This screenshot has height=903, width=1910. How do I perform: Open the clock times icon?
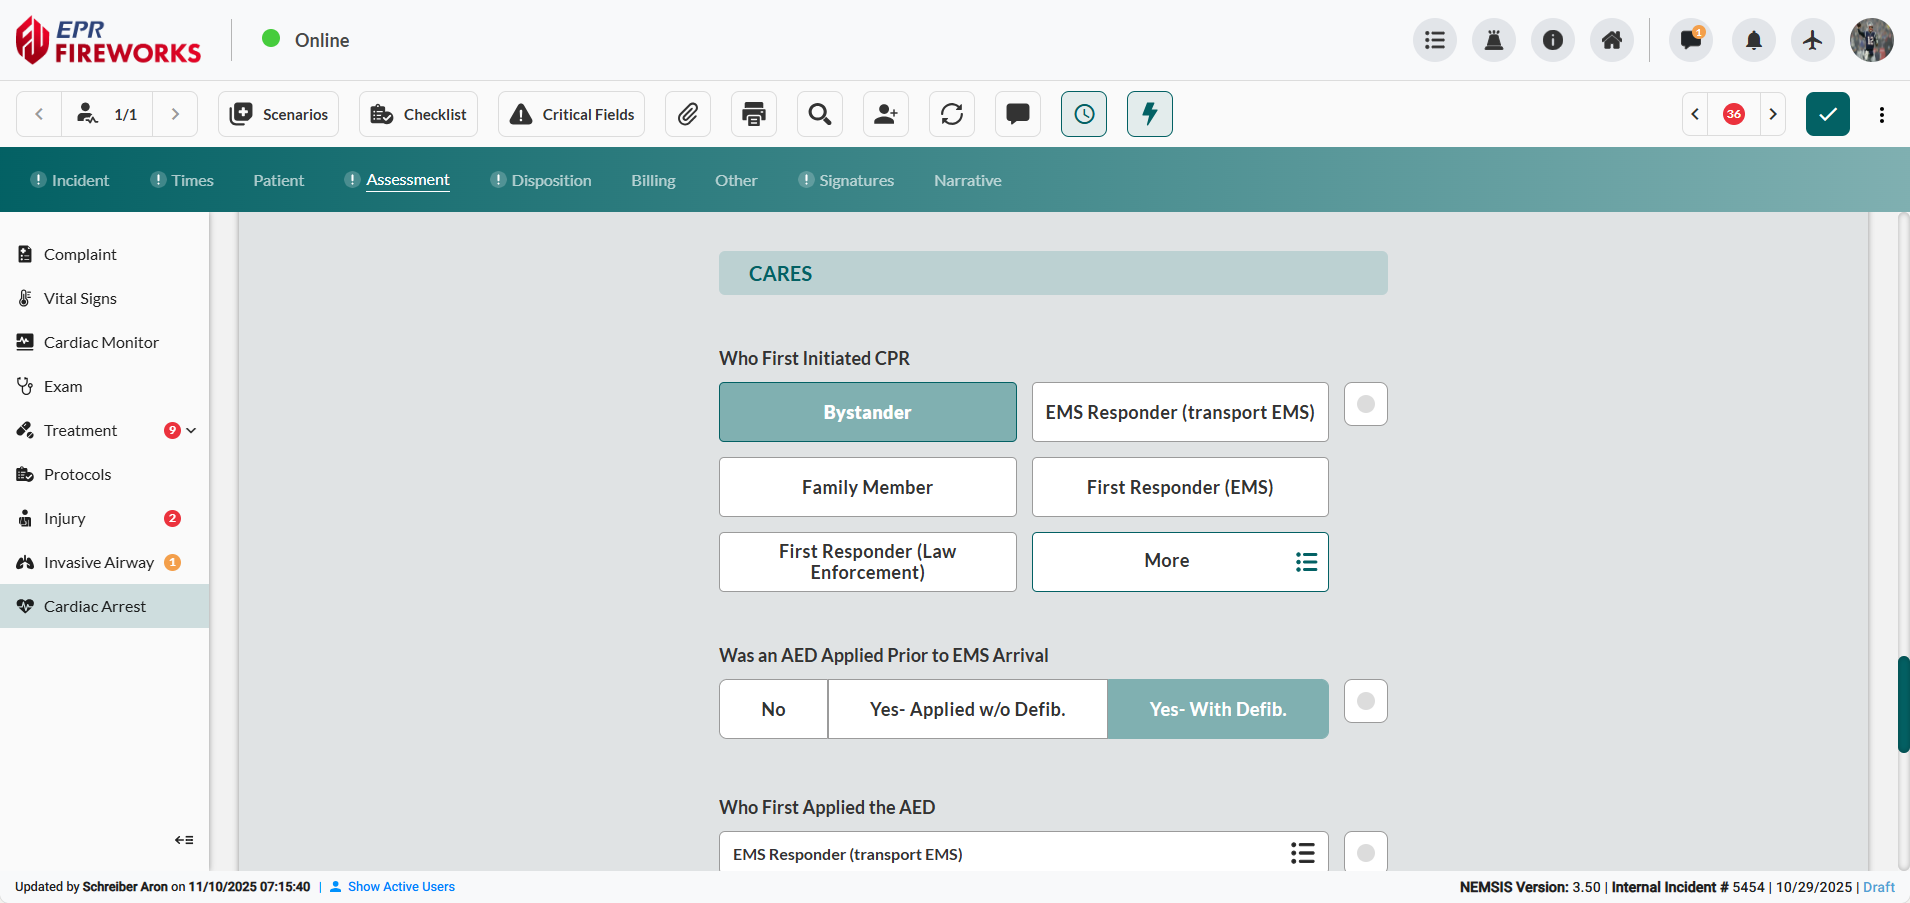click(x=1084, y=114)
